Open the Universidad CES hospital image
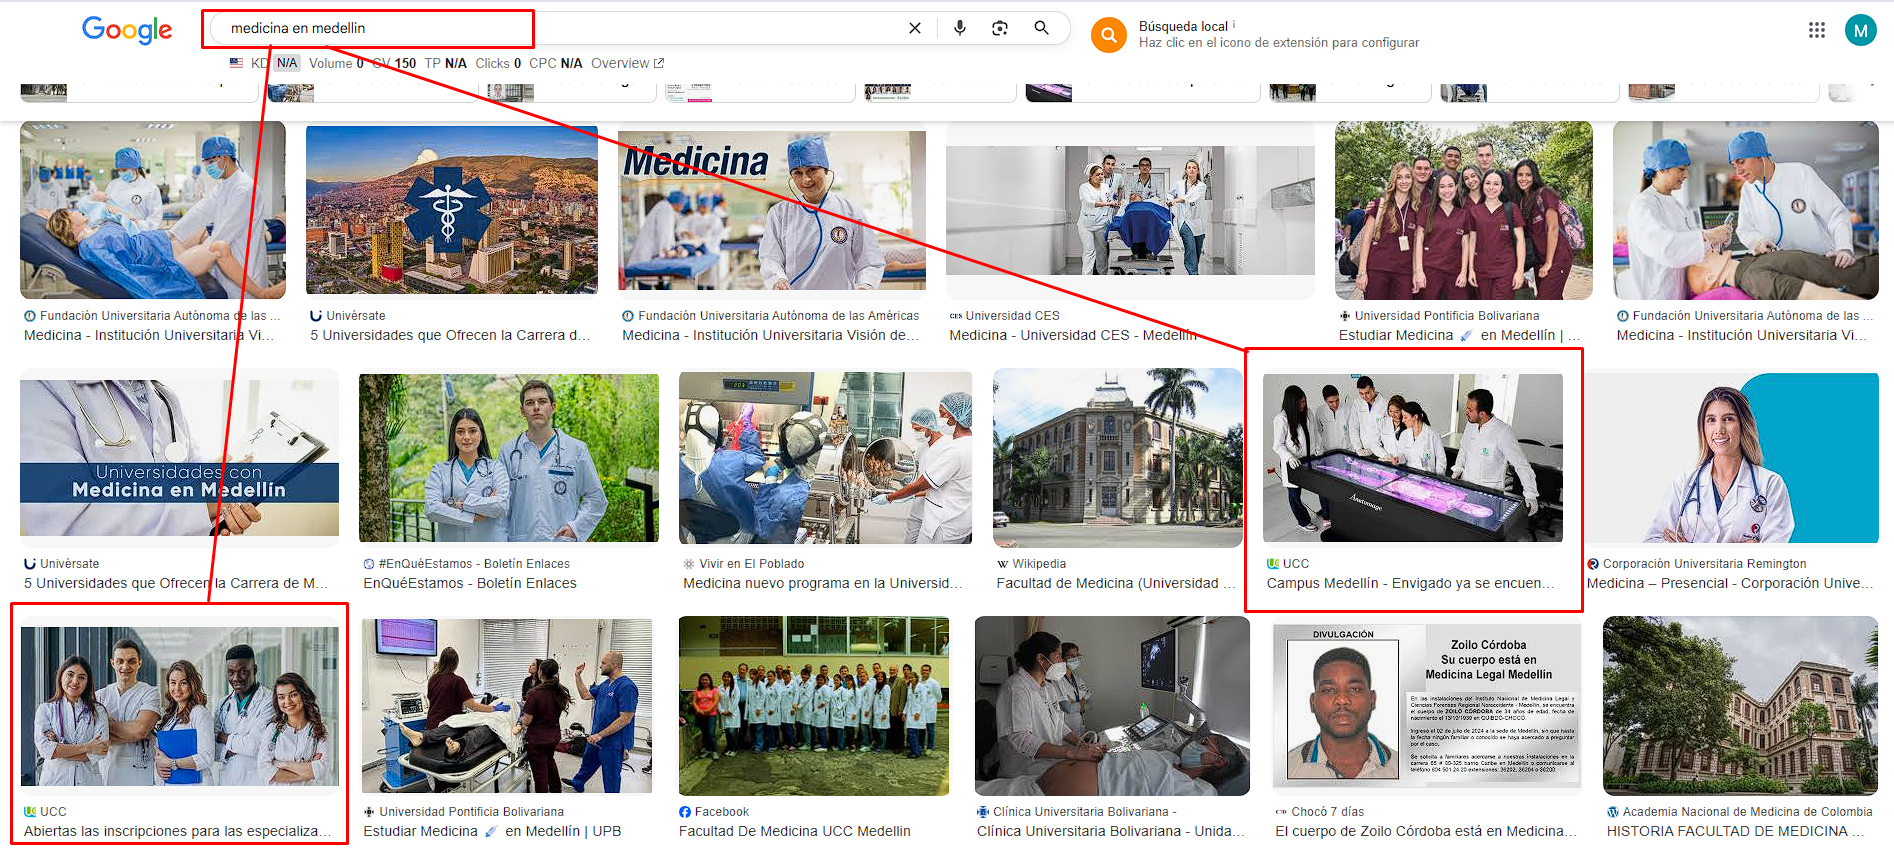Screen dimensions: 1894x861 (1130, 210)
